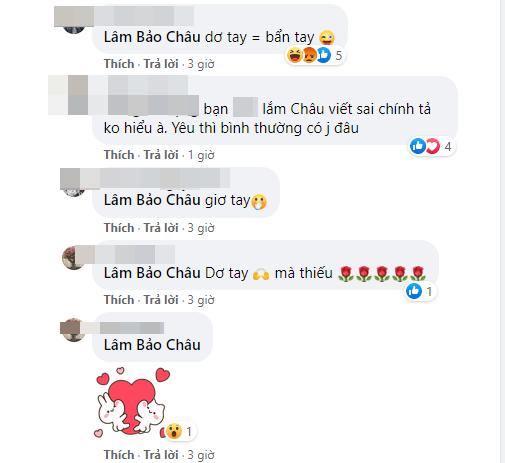Reply to the heart sticker comment

click(x=161, y=455)
